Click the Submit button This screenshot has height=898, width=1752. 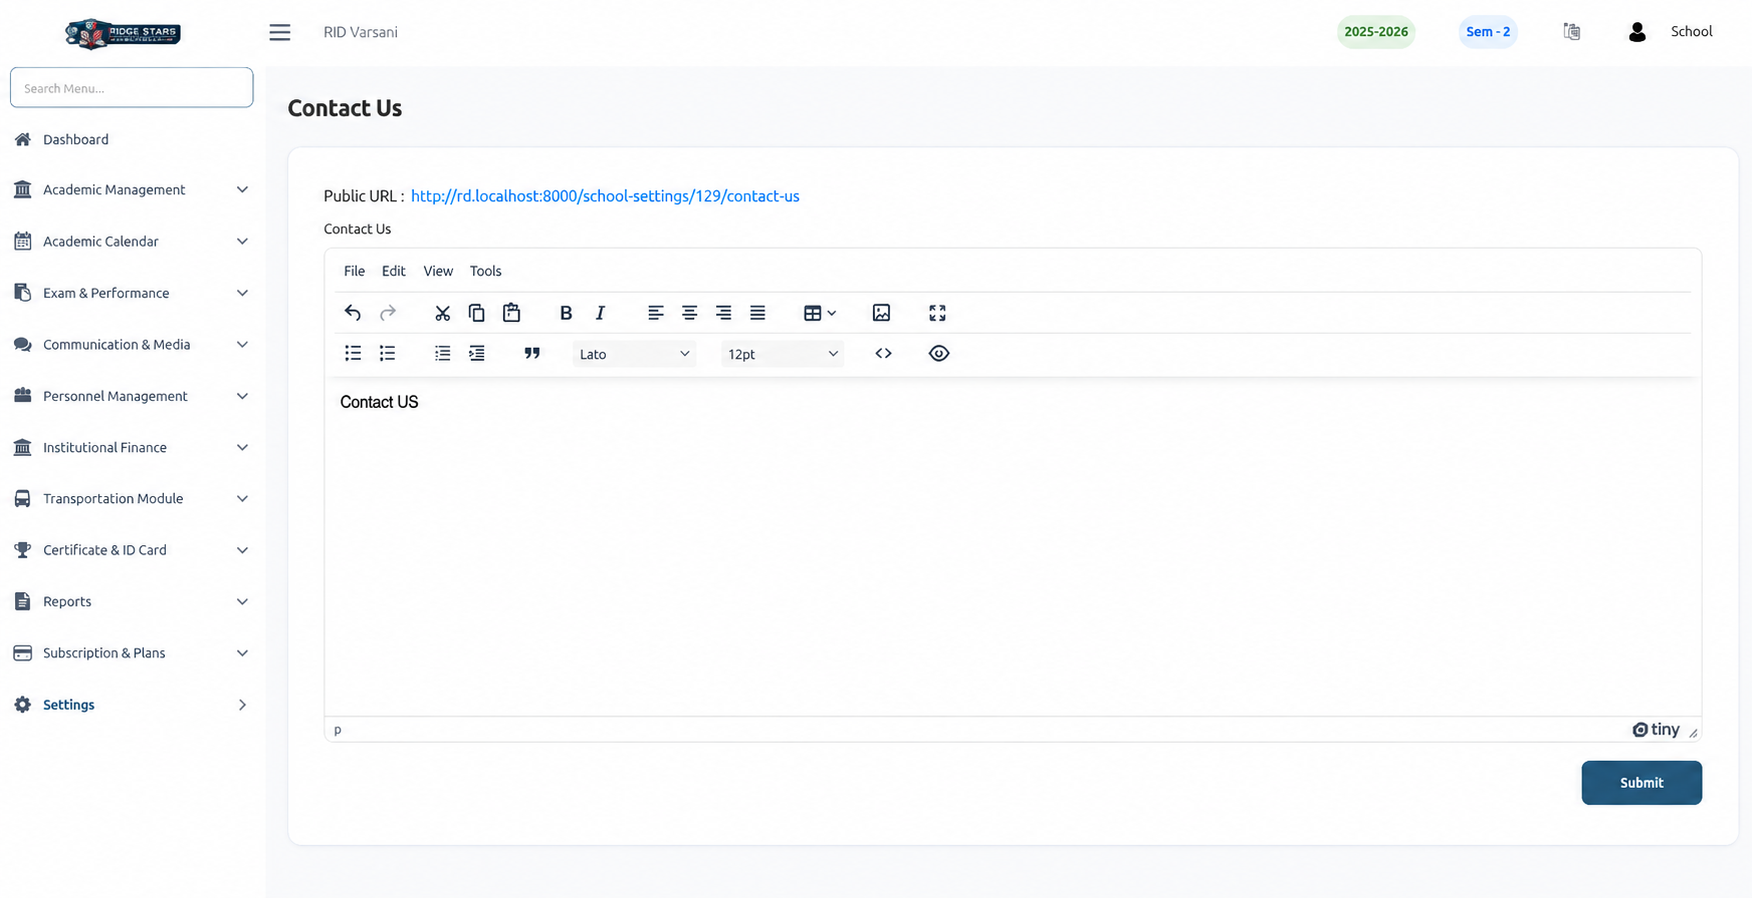pos(1641,783)
